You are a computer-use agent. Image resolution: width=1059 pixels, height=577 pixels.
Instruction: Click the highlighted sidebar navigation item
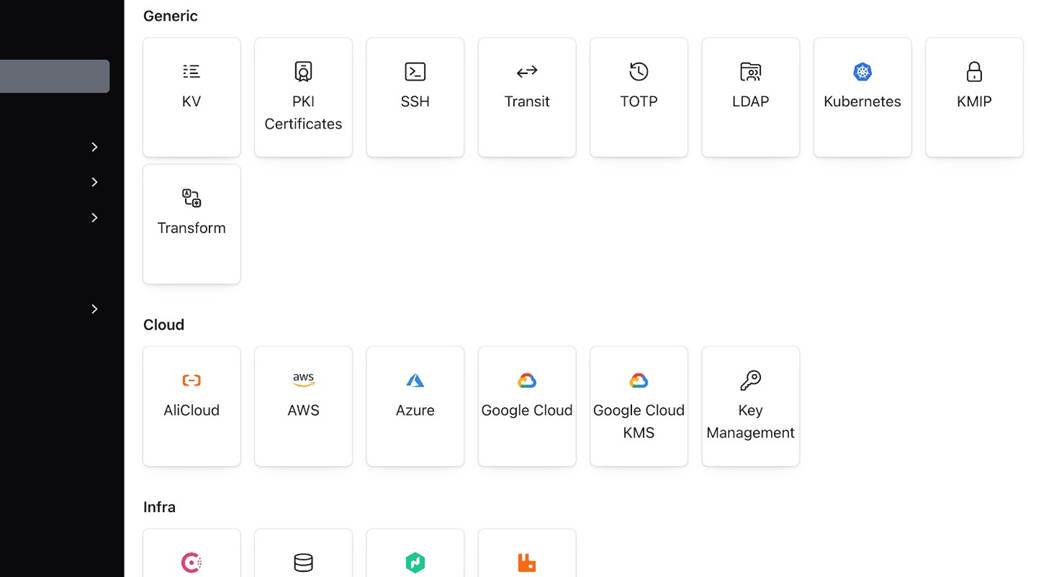pyautogui.click(x=54, y=76)
